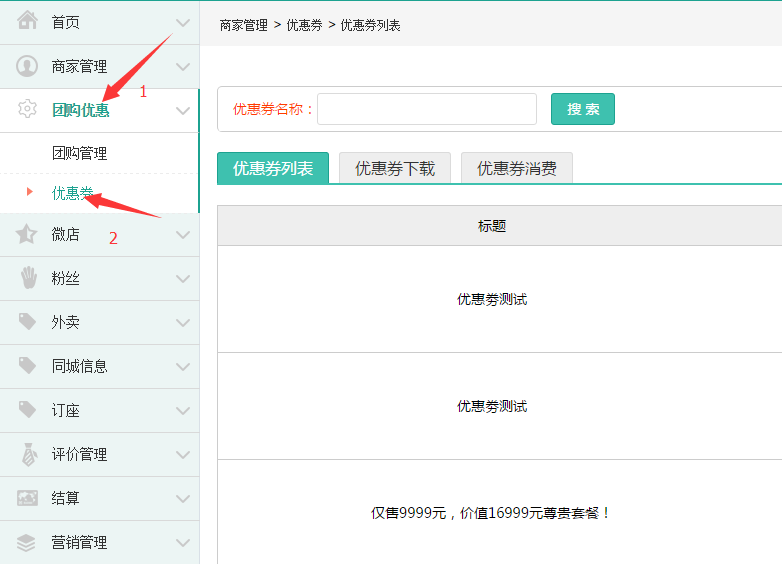Click the orange triangle marker beside 优惠券

coord(29,191)
